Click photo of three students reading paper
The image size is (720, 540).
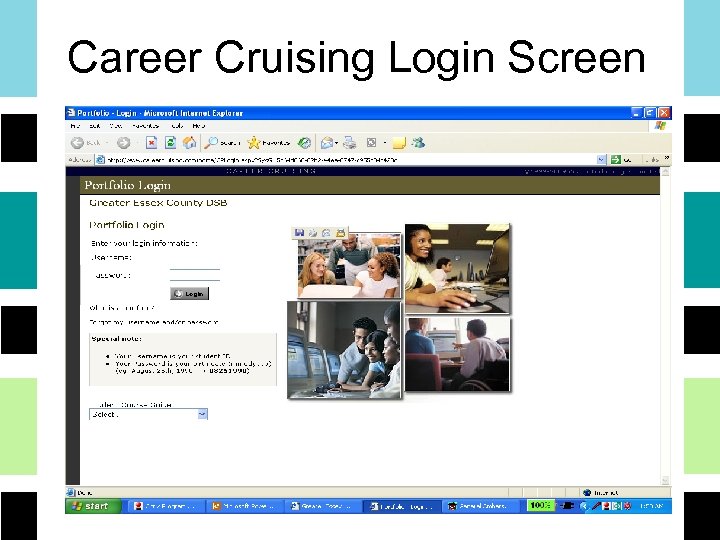(349, 265)
